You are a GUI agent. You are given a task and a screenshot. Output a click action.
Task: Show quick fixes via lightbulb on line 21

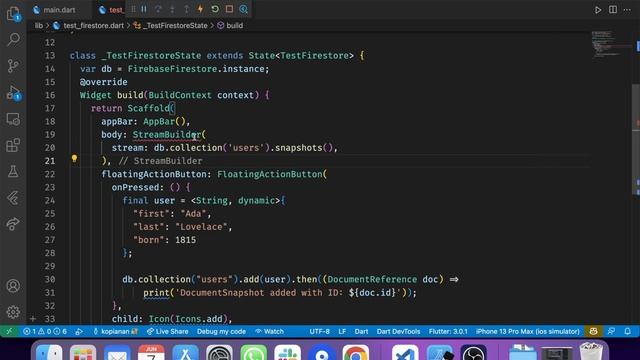(74, 158)
